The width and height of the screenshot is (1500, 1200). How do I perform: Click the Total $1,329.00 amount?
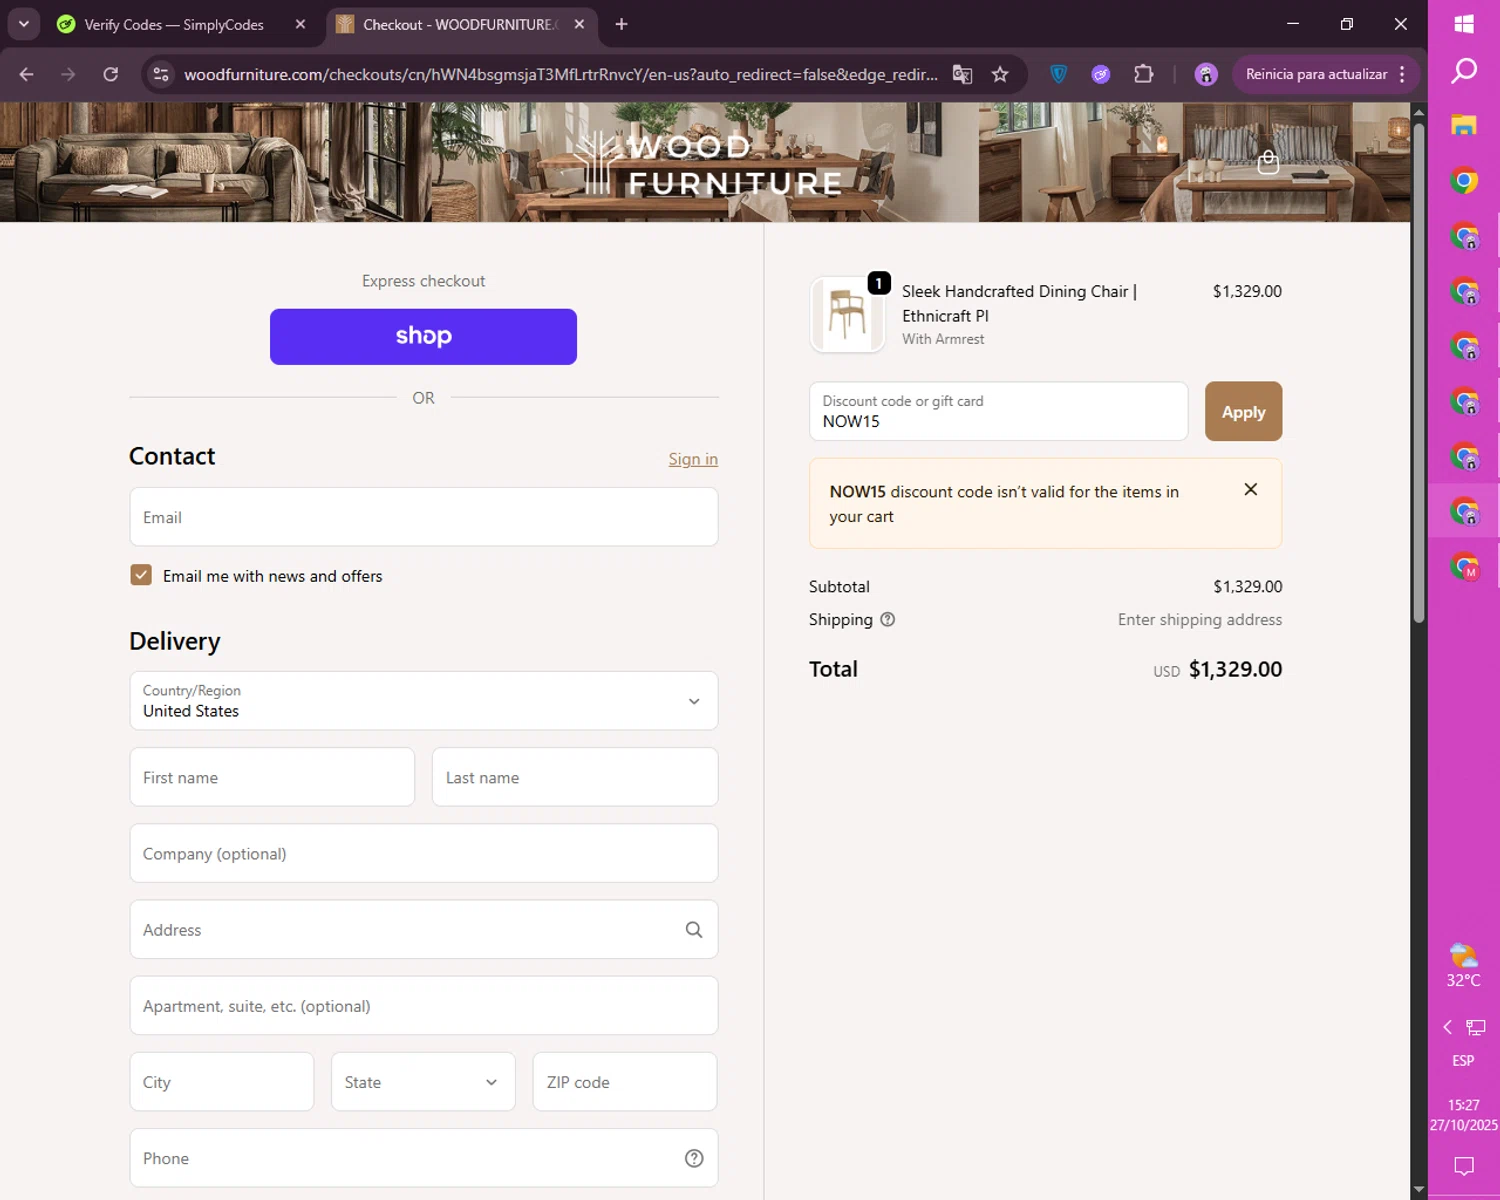click(1235, 669)
